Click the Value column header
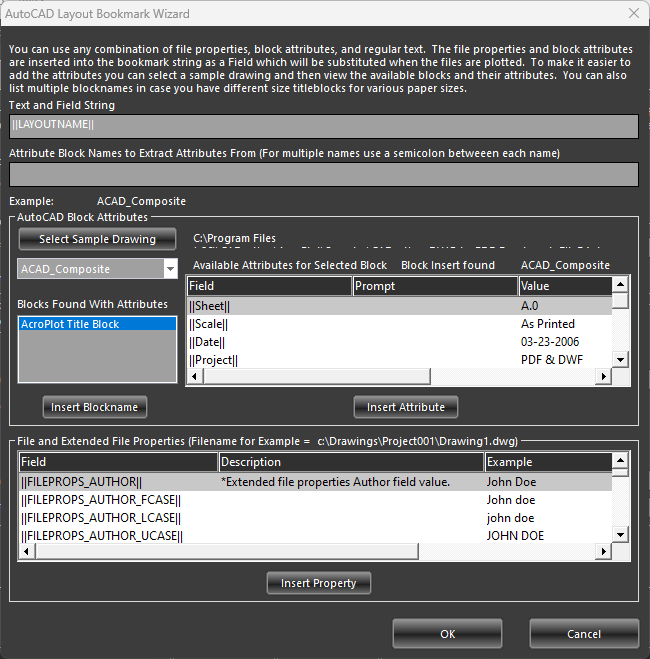This screenshot has height=659, width=650. click(x=565, y=286)
